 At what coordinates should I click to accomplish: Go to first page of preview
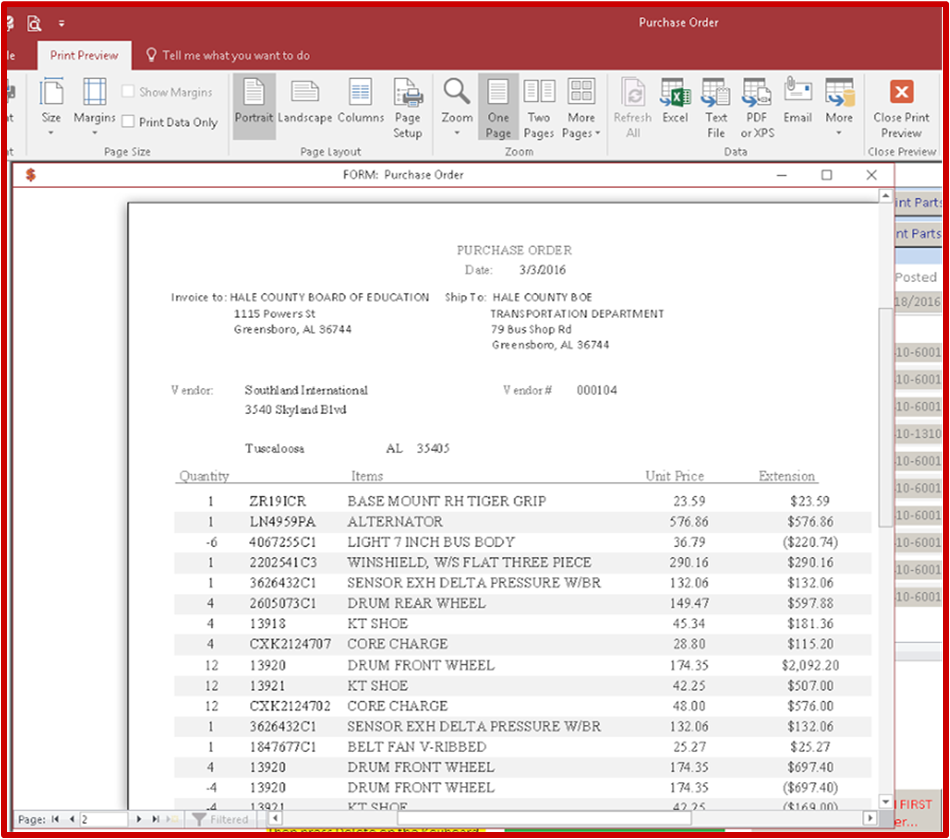coord(56,819)
